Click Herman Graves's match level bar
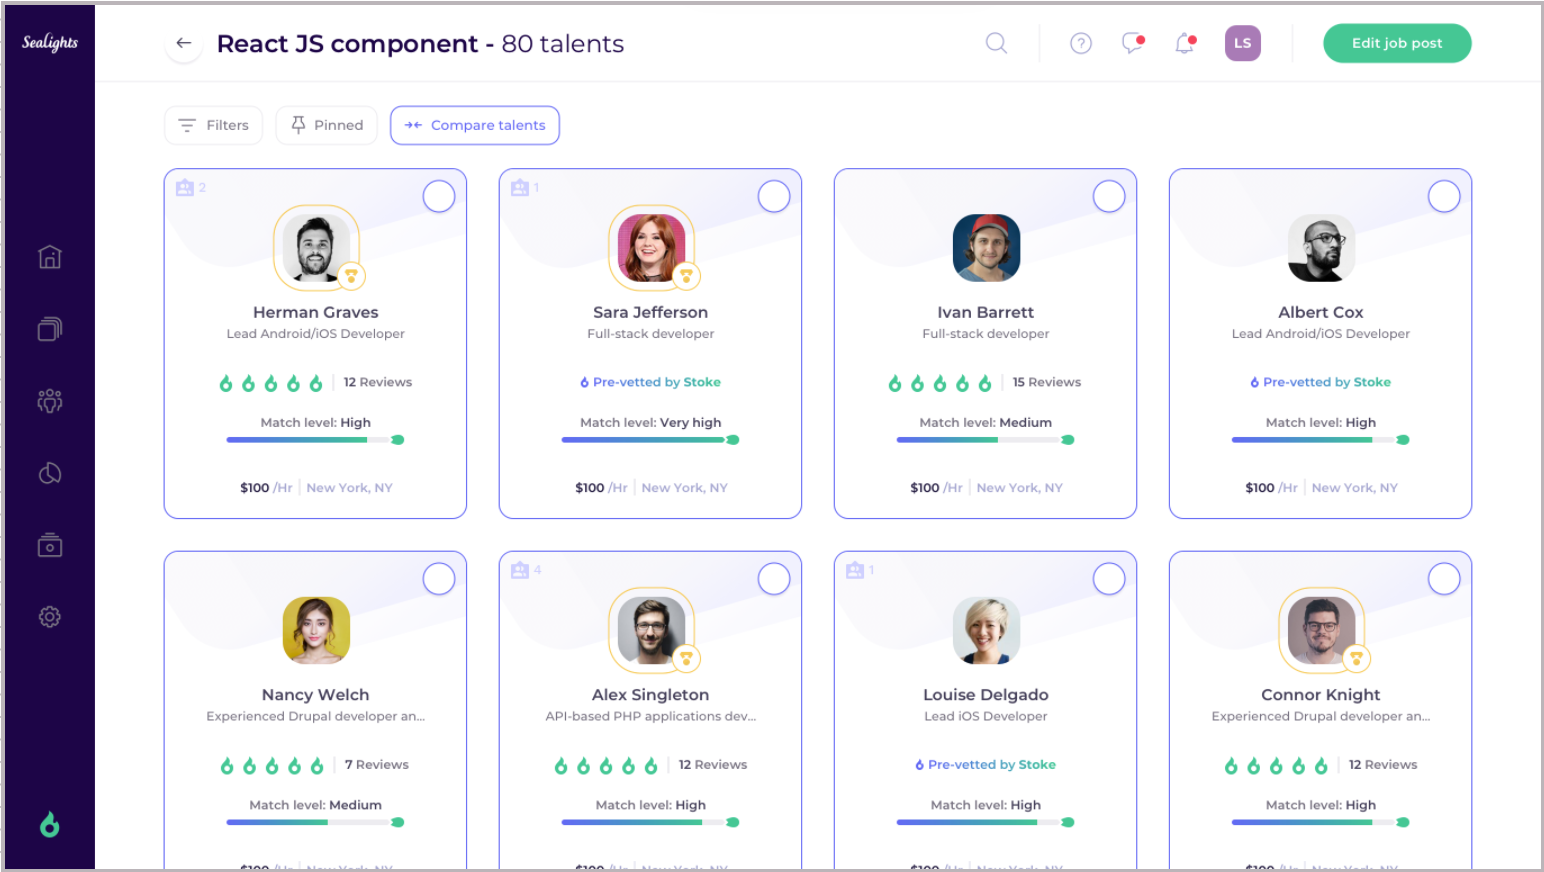This screenshot has height=872, width=1544. click(315, 440)
